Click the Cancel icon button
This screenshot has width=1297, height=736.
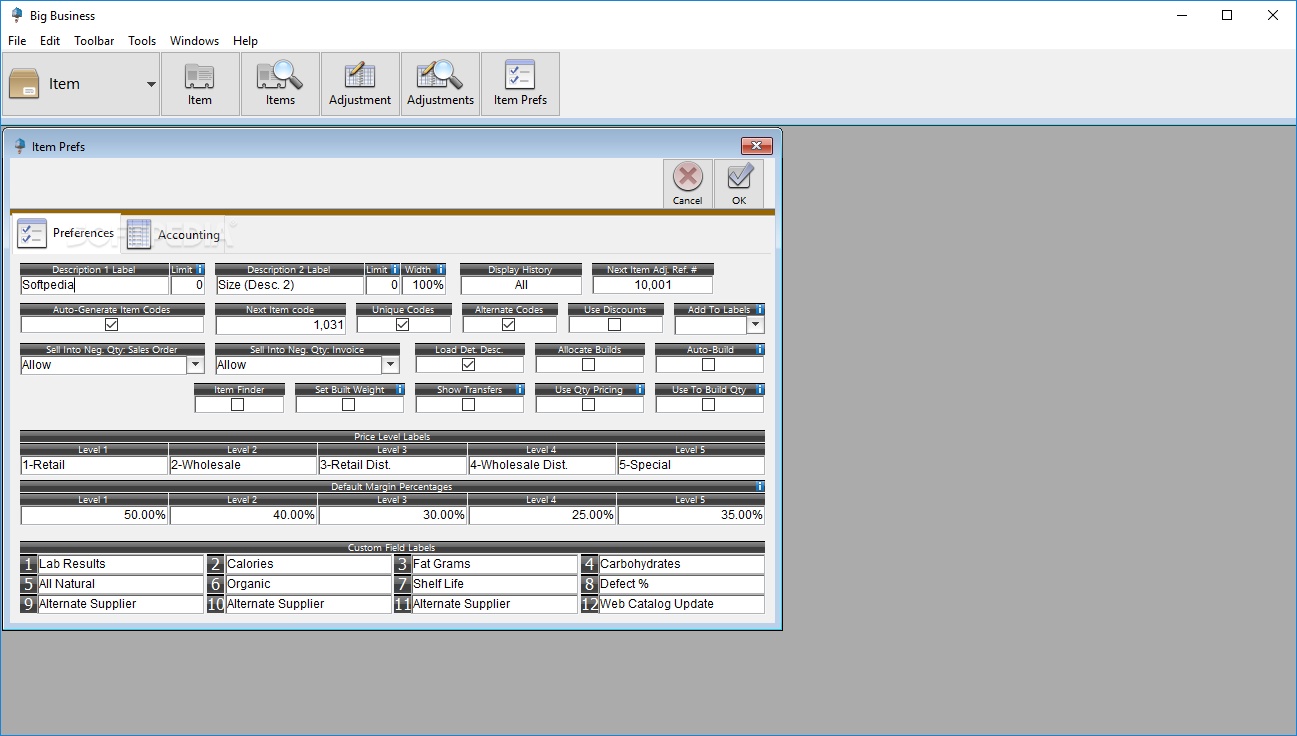pyautogui.click(x=687, y=184)
